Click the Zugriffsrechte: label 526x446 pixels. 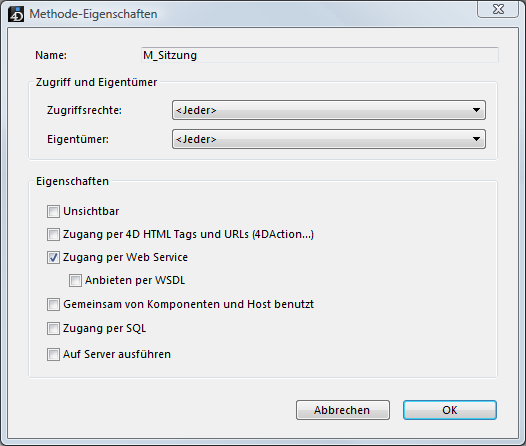[x=84, y=110]
